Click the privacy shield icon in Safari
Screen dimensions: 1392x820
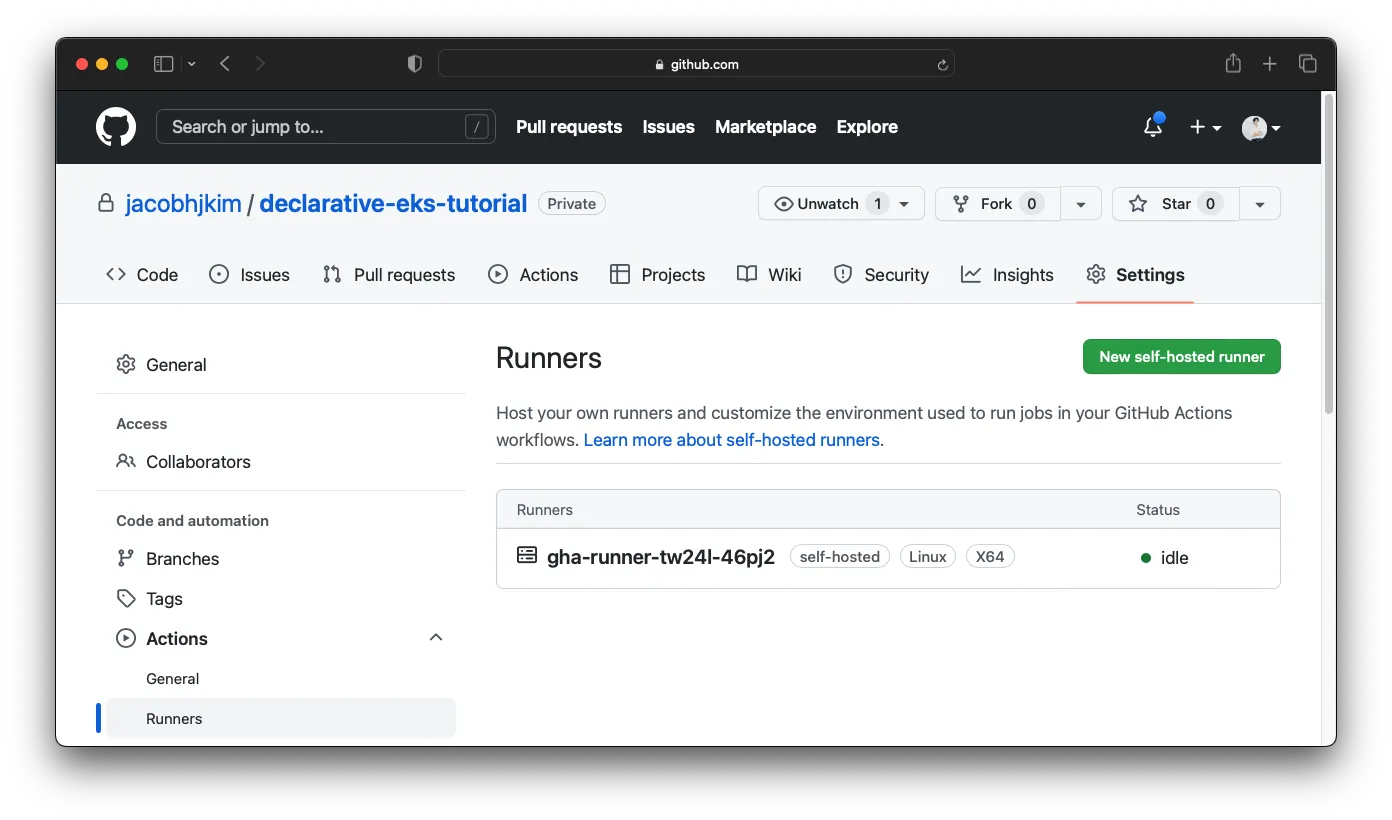[413, 63]
